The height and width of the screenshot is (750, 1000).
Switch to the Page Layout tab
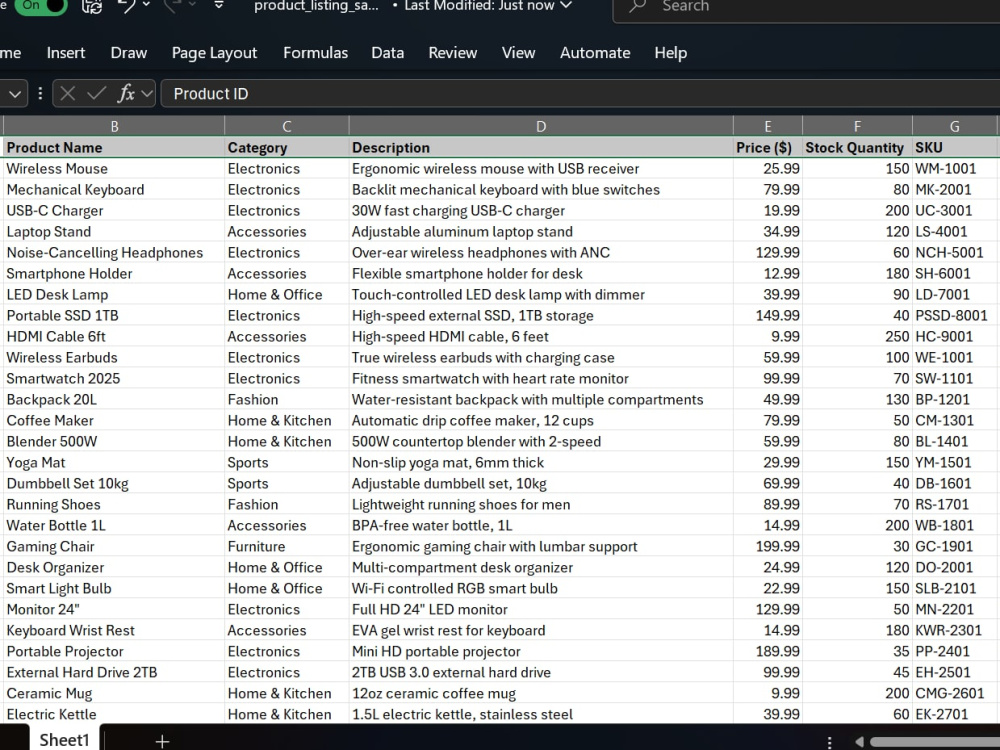[x=214, y=53]
